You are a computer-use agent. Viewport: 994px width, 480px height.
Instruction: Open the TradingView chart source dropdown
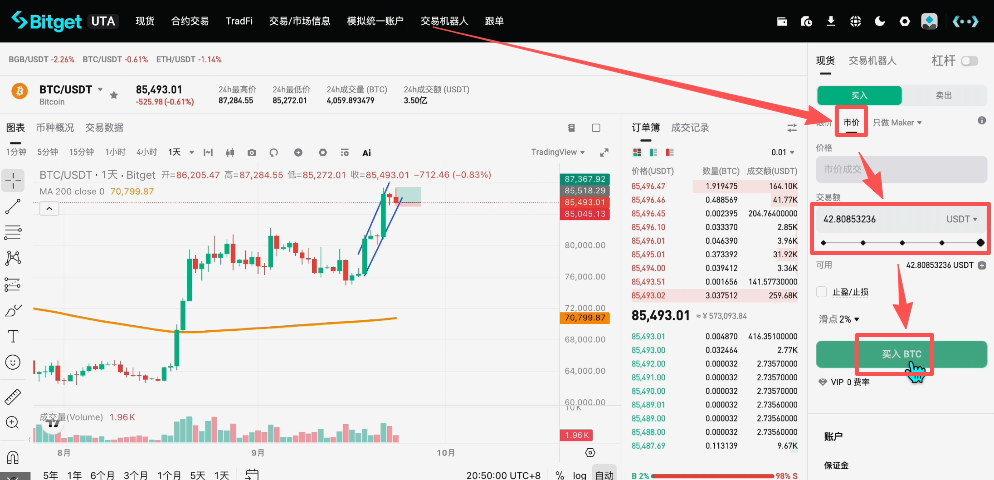[x=558, y=152]
